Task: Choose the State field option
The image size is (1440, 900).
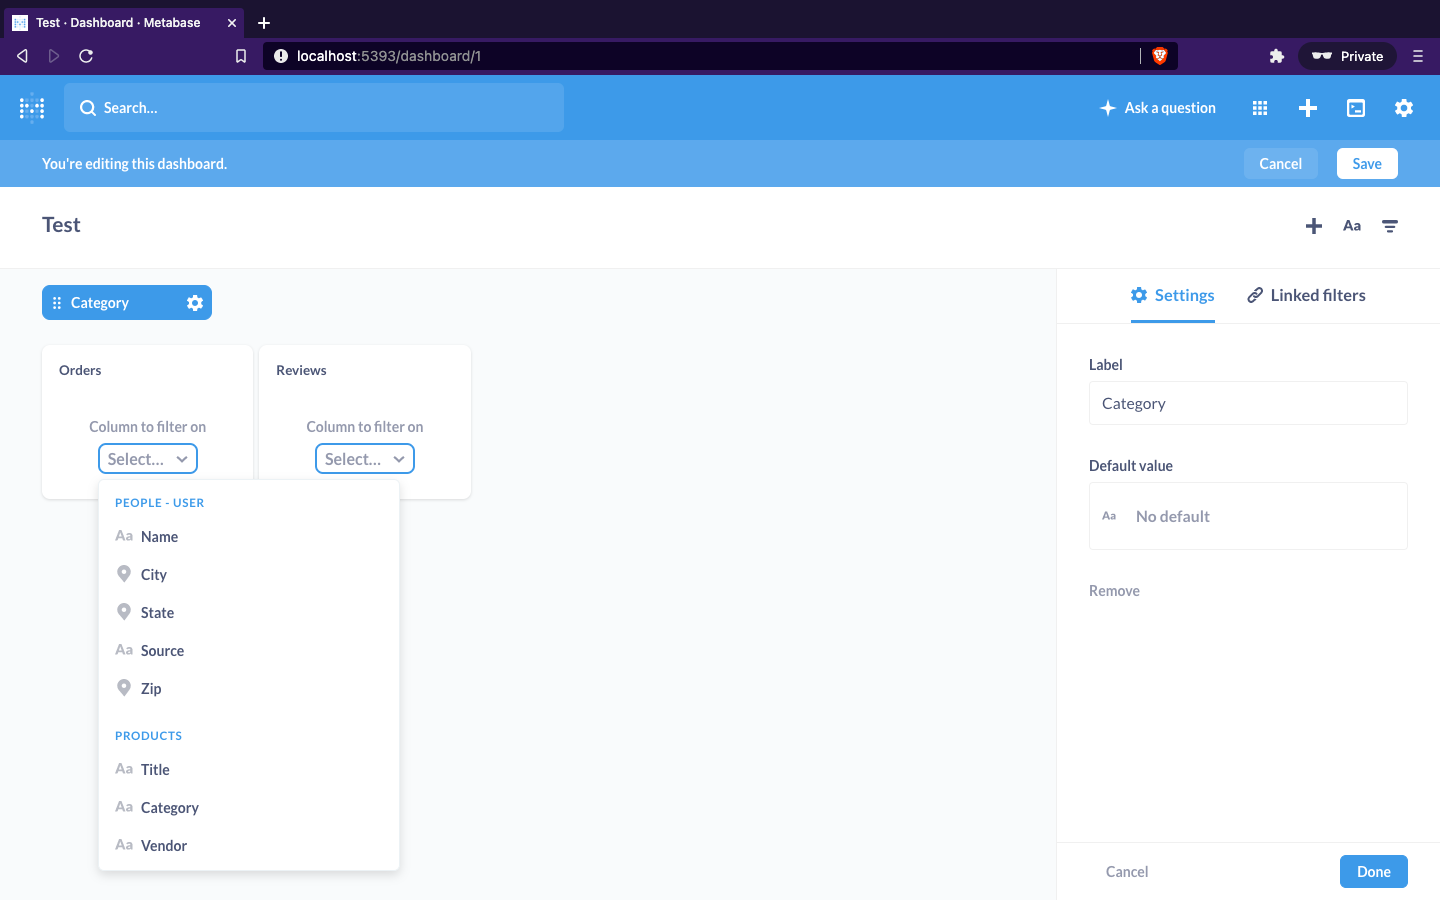Action: (249, 613)
